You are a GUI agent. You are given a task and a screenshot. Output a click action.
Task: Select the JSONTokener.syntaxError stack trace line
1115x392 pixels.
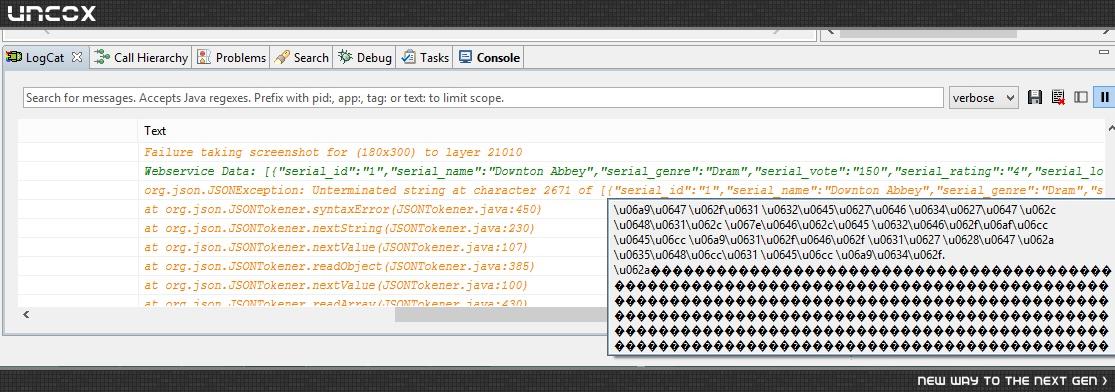(343, 209)
